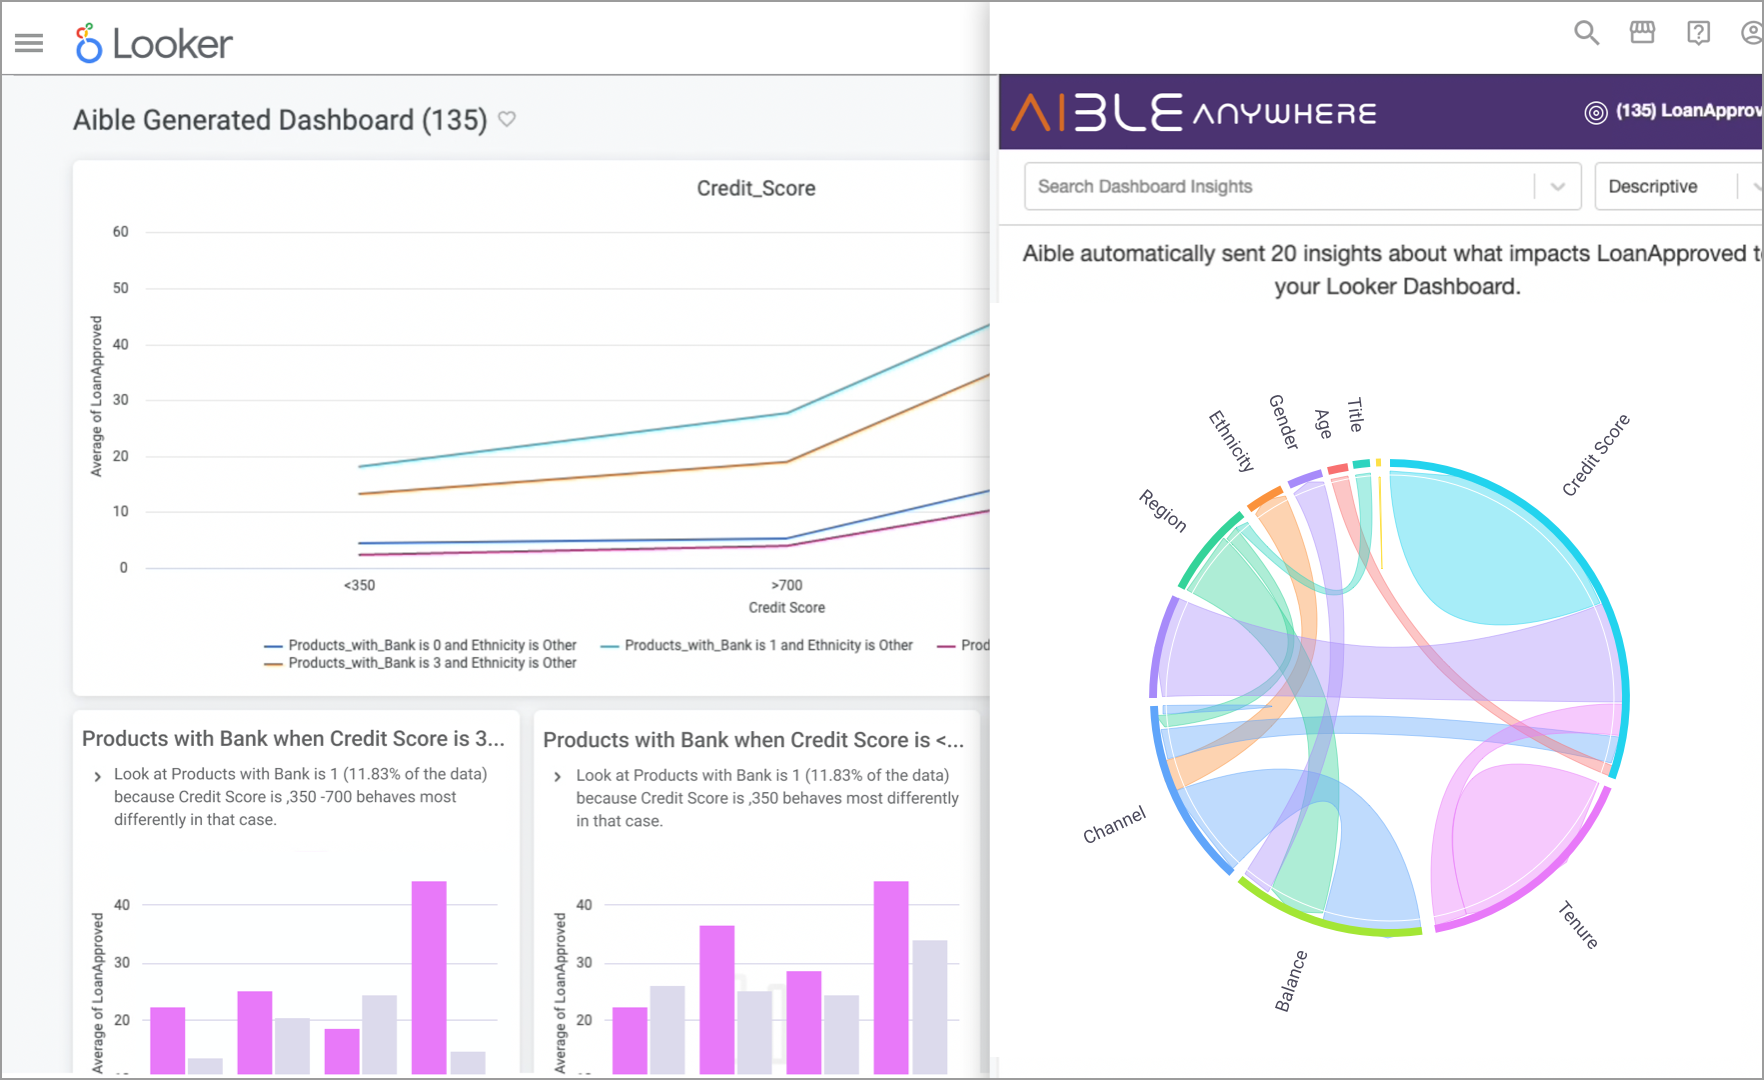Open the Descriptive dropdown
This screenshot has width=1764, height=1080.
coord(1678,186)
